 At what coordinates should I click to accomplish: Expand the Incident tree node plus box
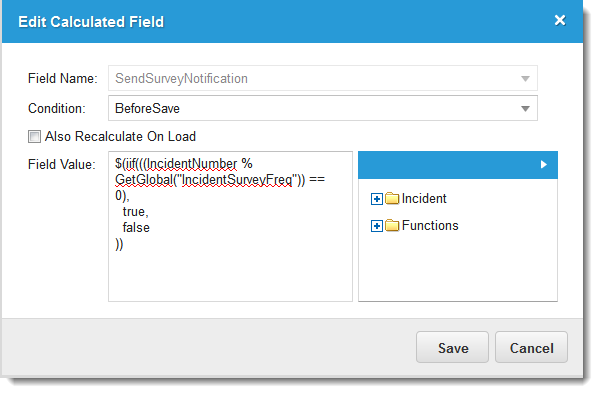coord(376,199)
